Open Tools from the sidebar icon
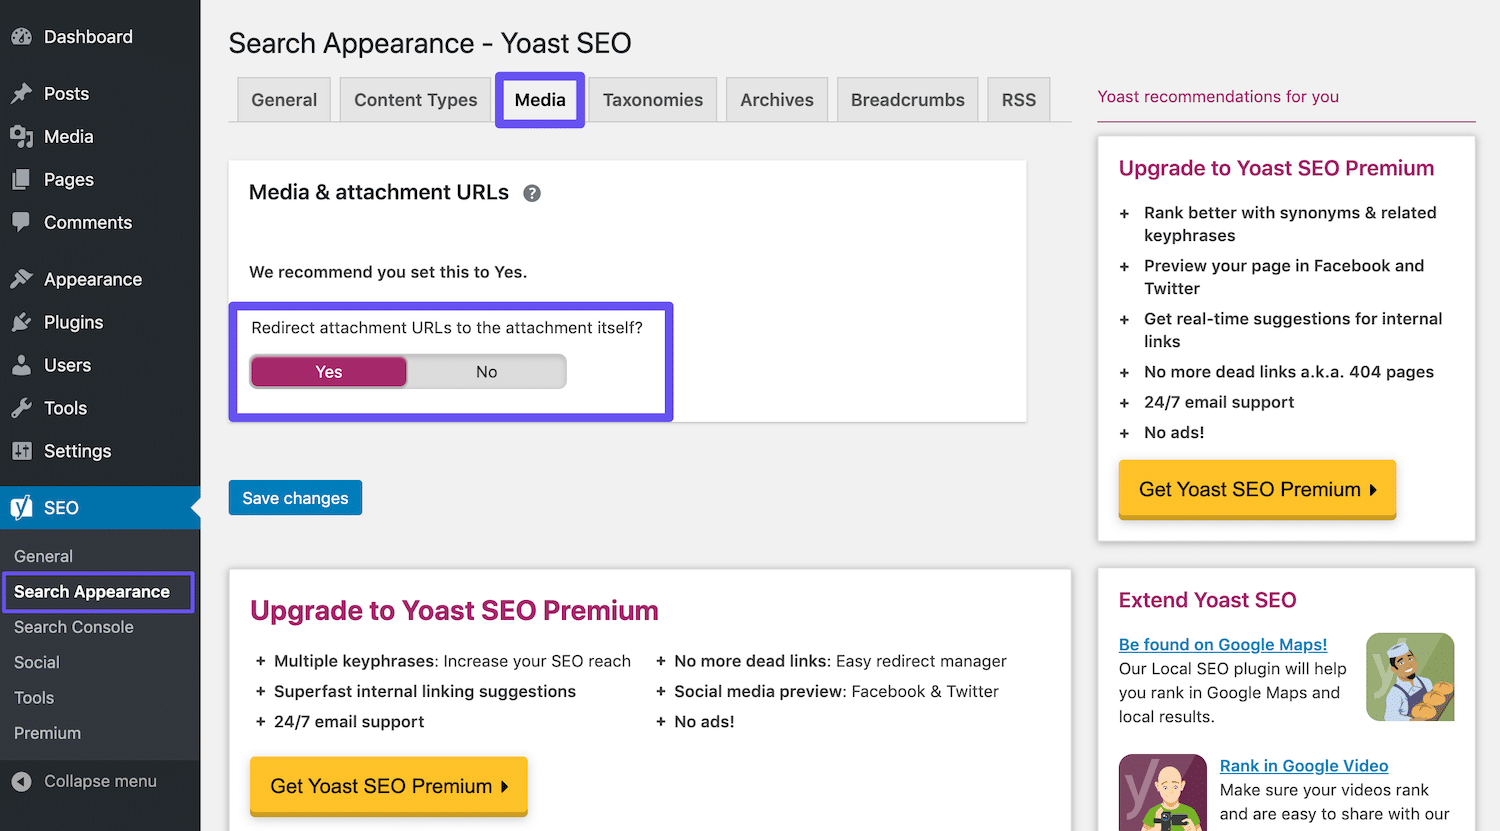The height and width of the screenshot is (831, 1500). pos(22,408)
